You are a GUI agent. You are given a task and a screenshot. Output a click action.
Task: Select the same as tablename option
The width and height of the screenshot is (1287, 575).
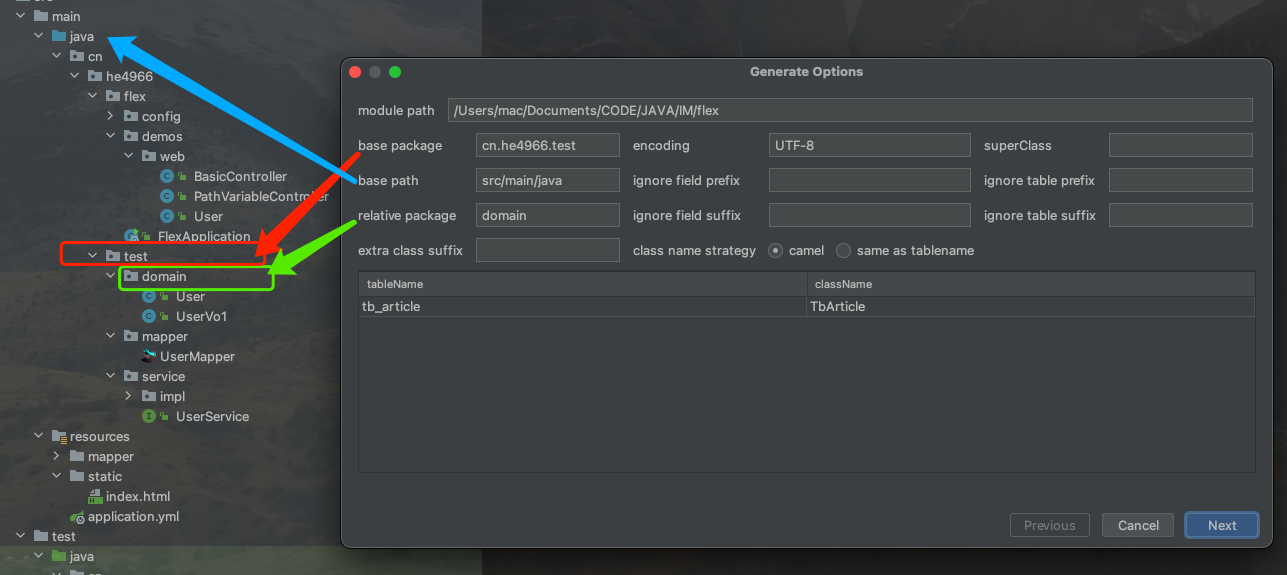[x=843, y=250]
